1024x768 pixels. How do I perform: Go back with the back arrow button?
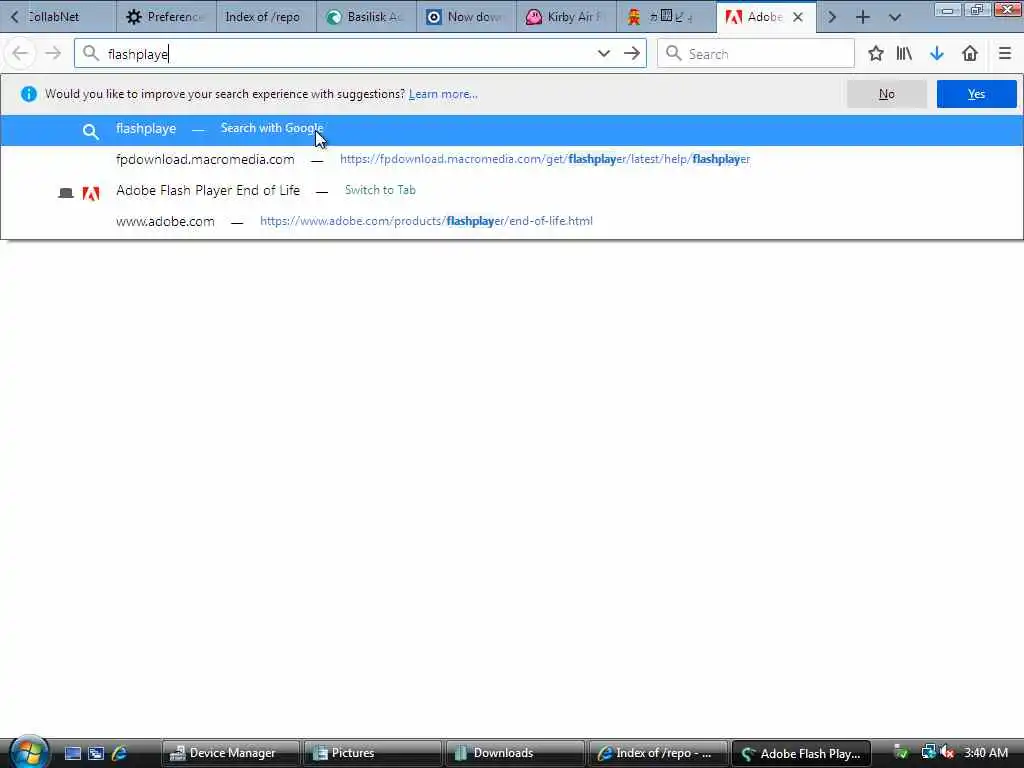pyautogui.click(x=20, y=54)
